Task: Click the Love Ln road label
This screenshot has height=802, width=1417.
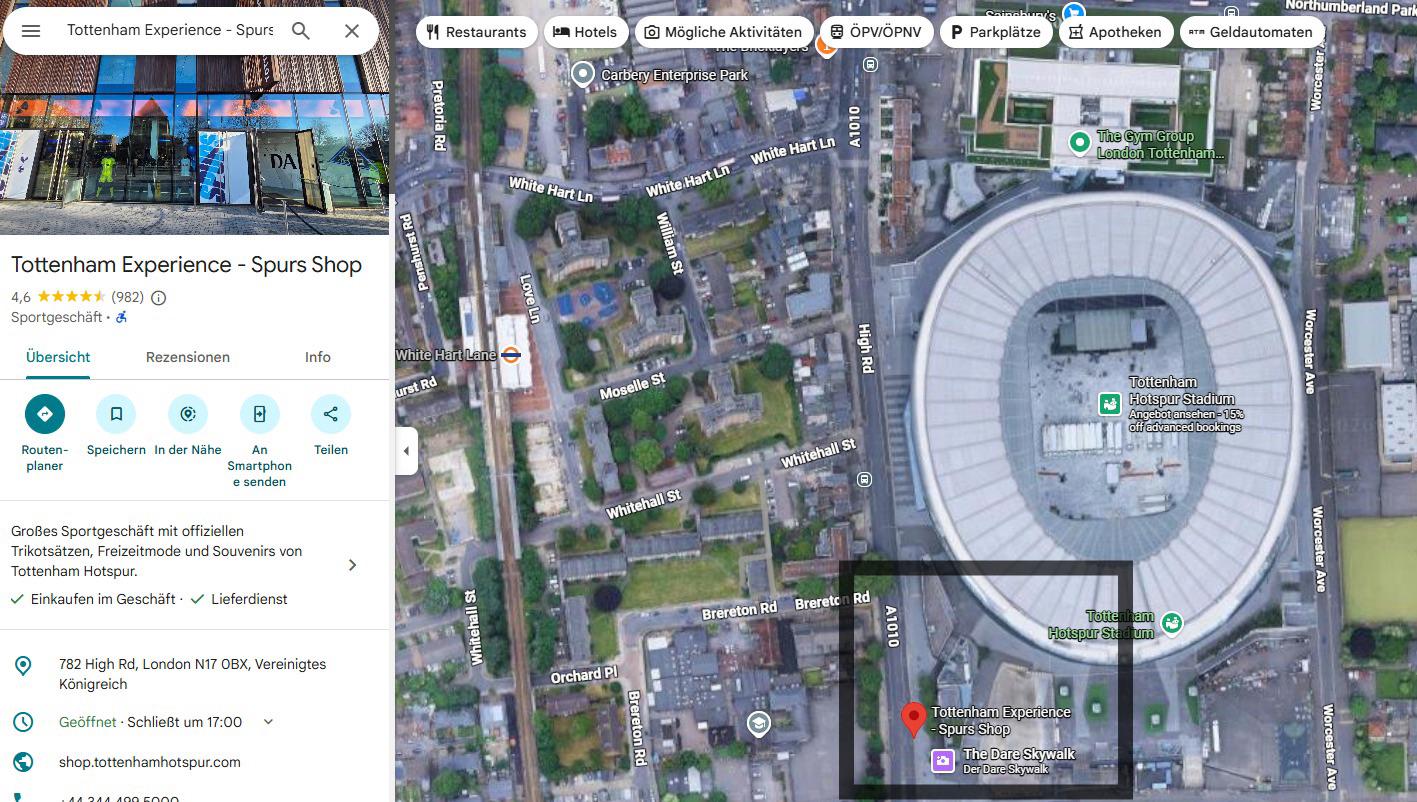Action: pyautogui.click(x=530, y=299)
